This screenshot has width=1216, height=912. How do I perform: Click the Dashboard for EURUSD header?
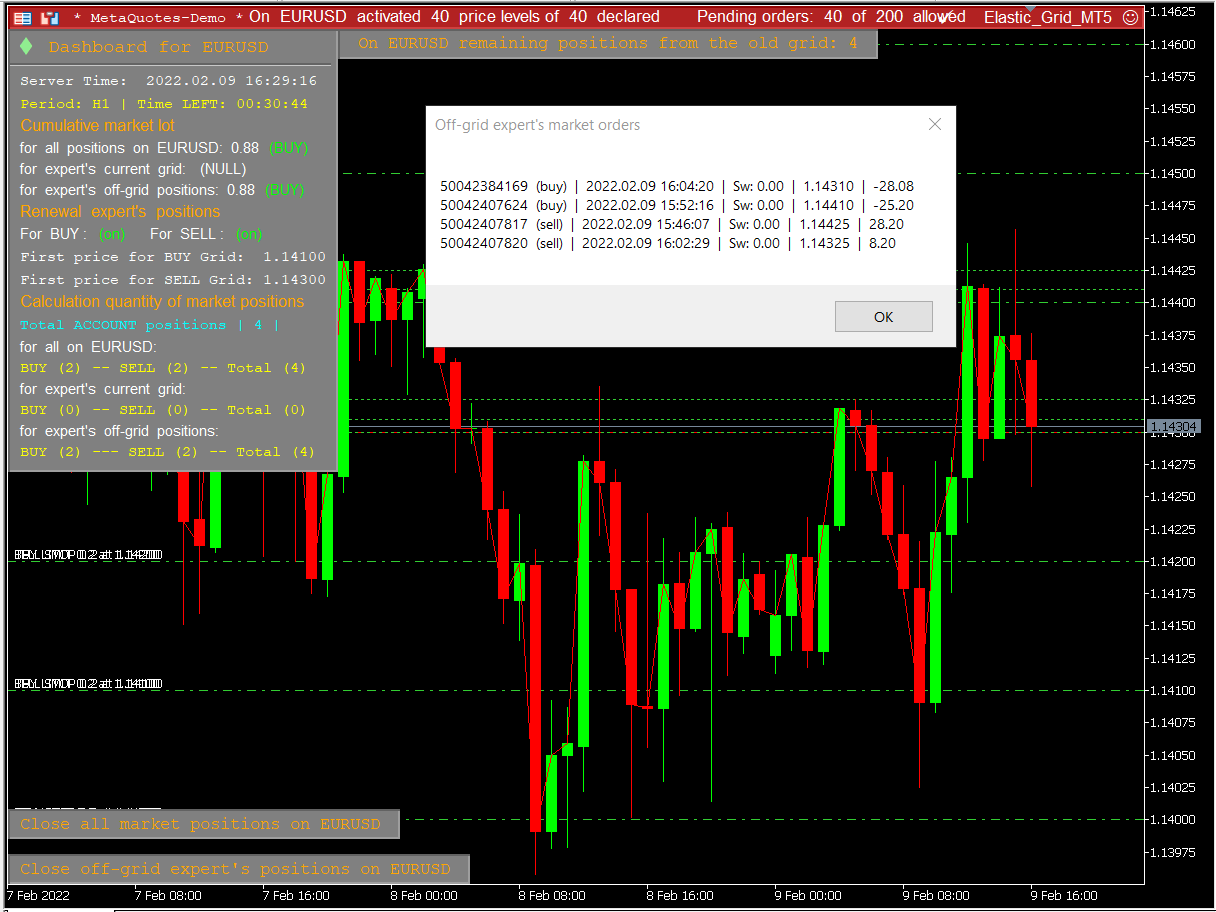[x=158, y=47]
